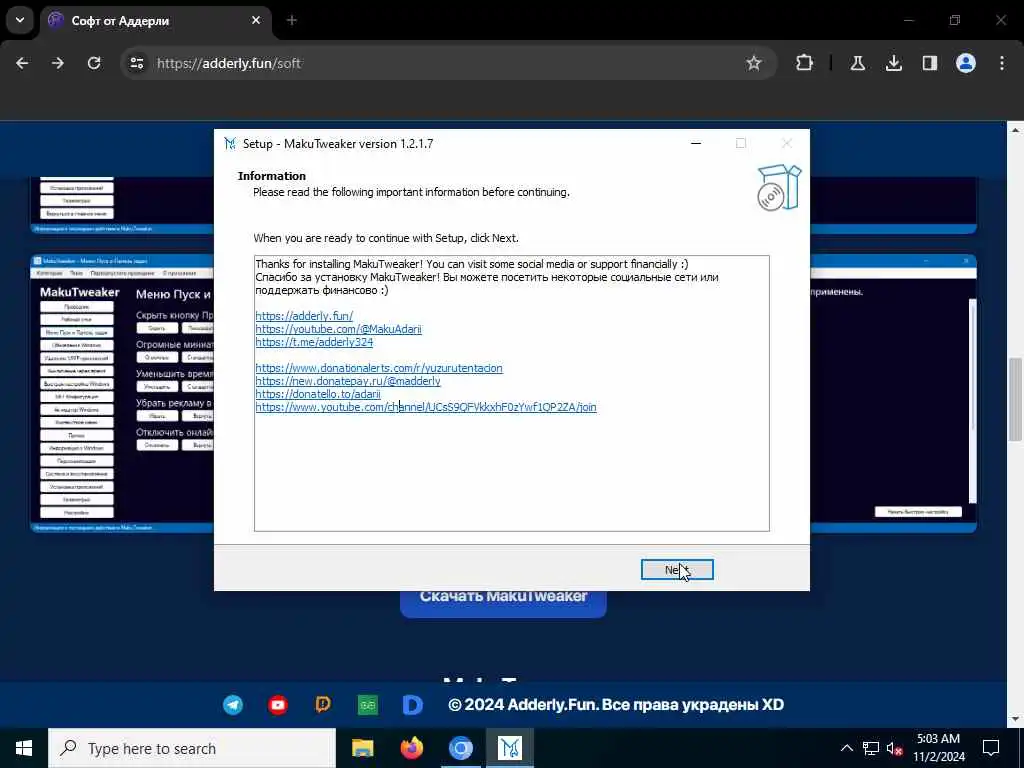The width and height of the screenshot is (1024, 768).
Task: Click the Next button in Setup
Action: pyautogui.click(x=677, y=569)
